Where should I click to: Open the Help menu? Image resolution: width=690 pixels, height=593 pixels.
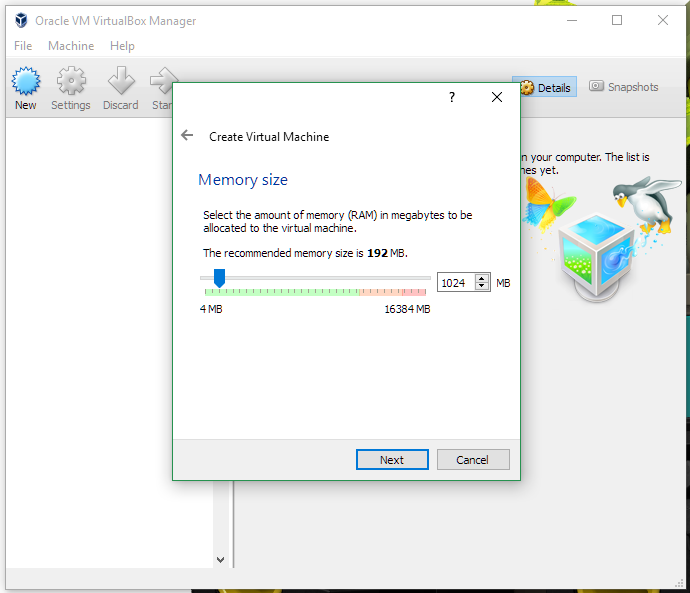(122, 46)
